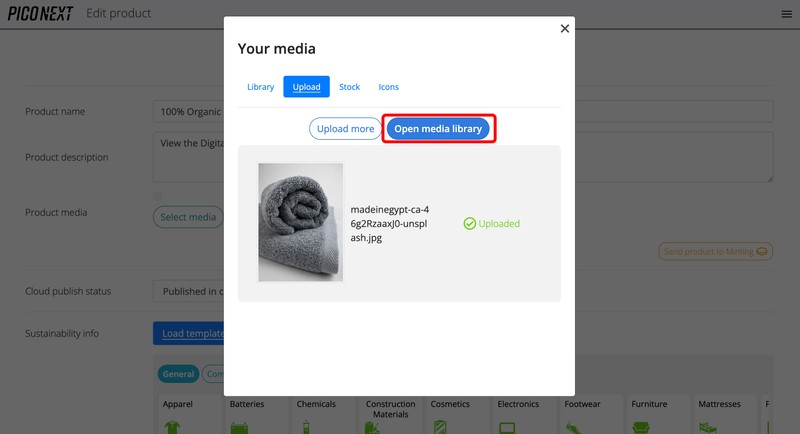800x434 pixels.
Task: Open the Icons tab
Action: tap(388, 87)
